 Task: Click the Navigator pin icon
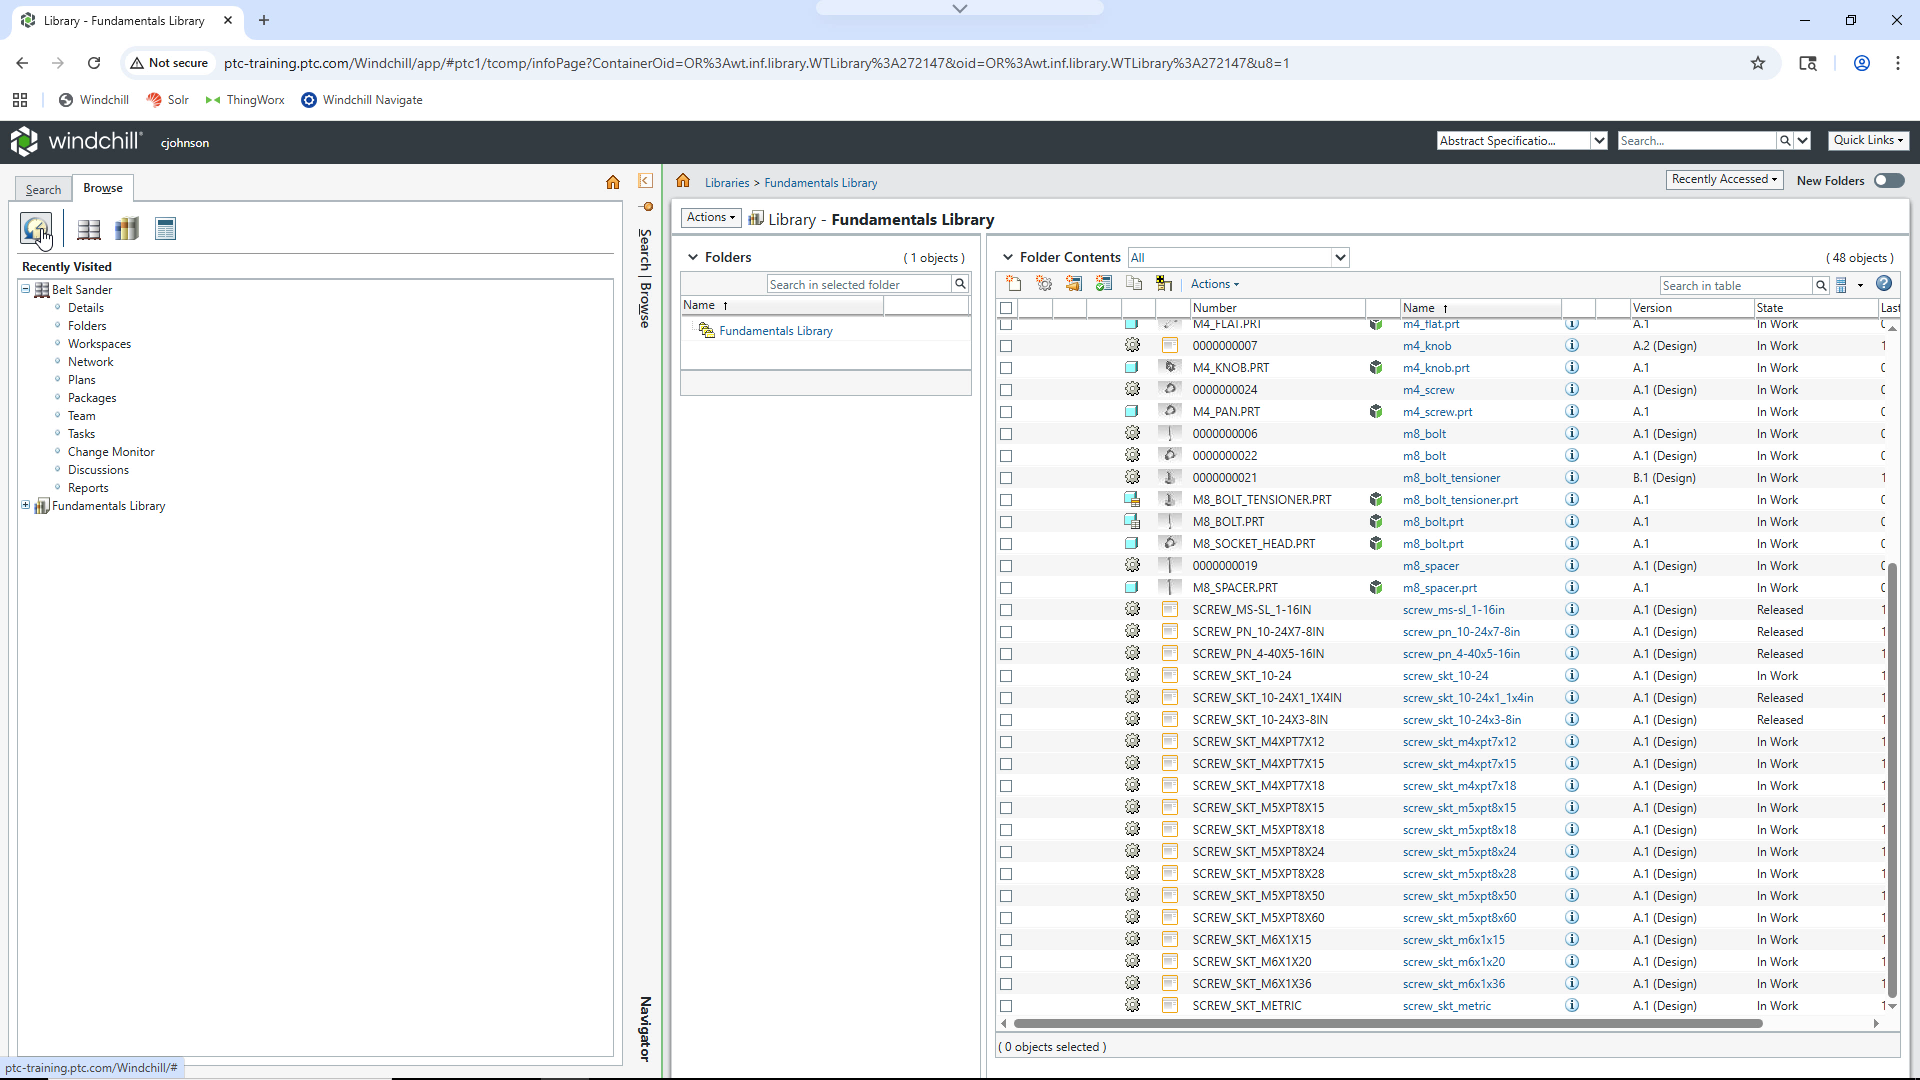(x=646, y=207)
